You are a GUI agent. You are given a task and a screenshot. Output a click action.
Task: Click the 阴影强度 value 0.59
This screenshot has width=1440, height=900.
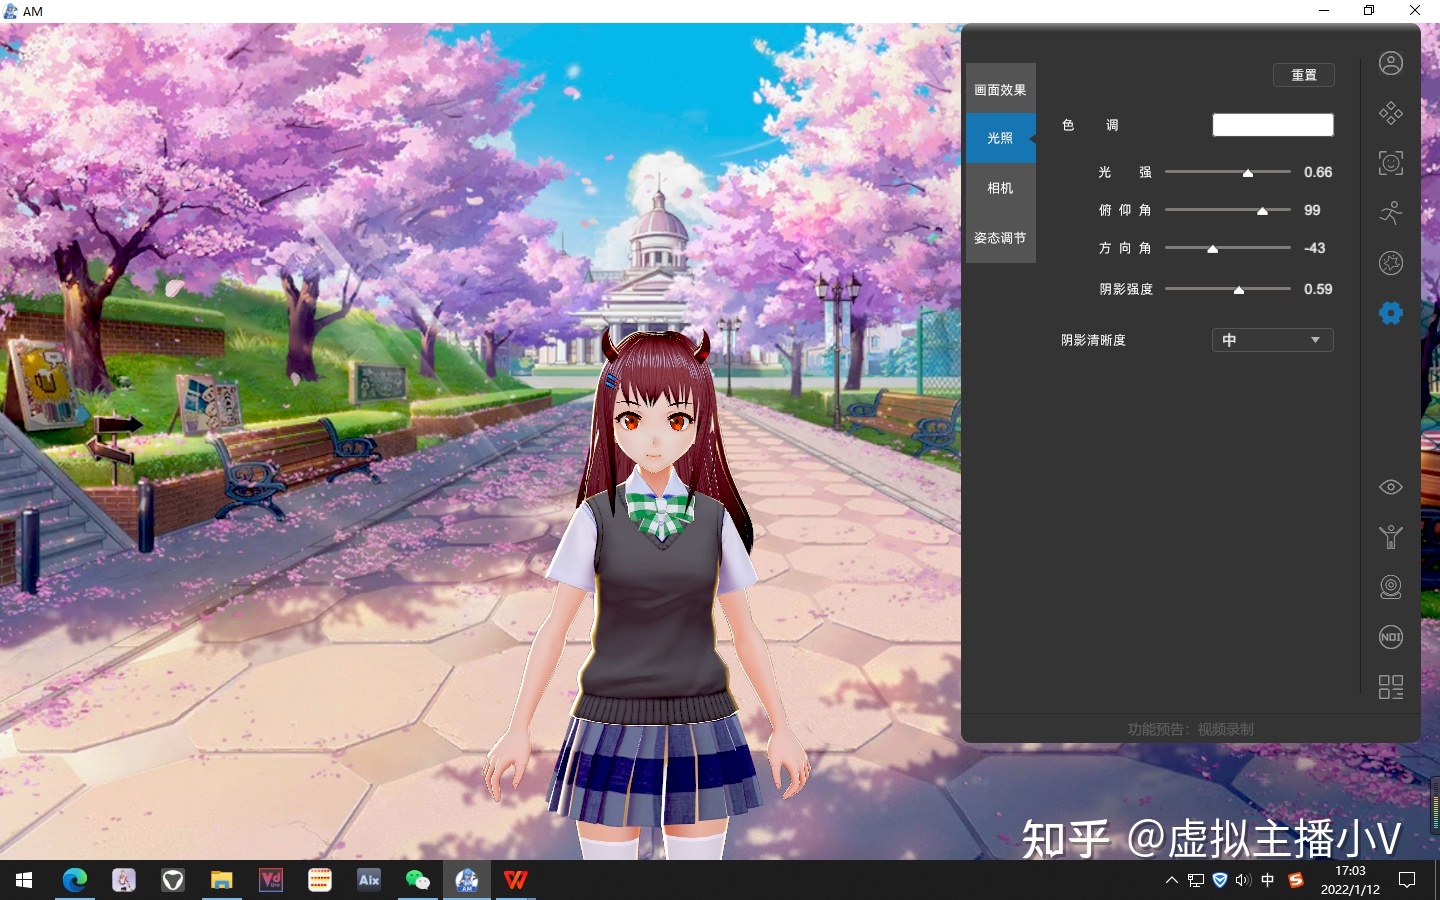click(x=1318, y=289)
